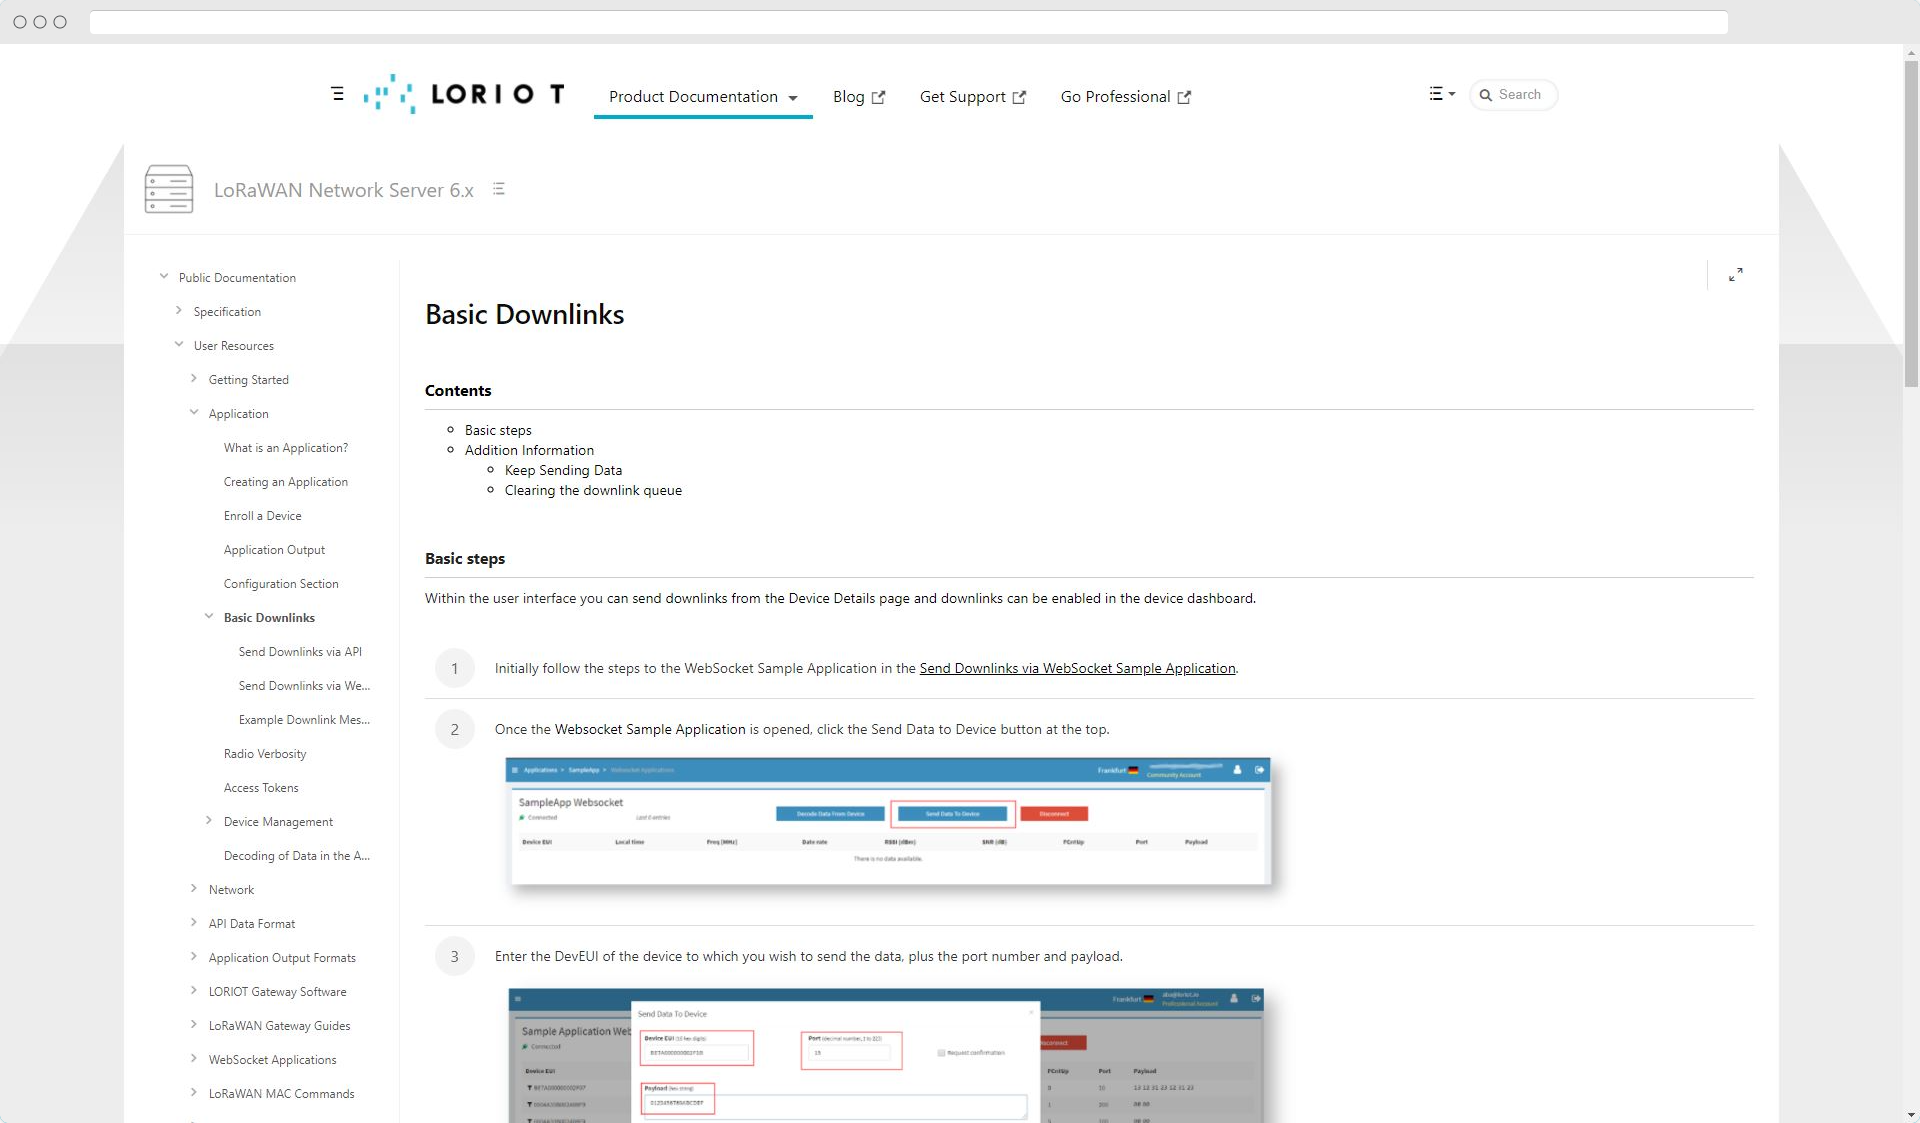Jump to Clearing the downlink queue section

(x=593, y=490)
